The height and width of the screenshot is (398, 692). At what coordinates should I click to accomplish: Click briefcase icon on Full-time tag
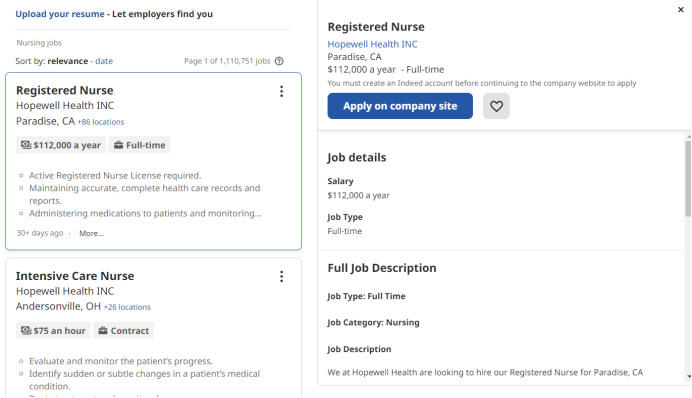pos(118,145)
